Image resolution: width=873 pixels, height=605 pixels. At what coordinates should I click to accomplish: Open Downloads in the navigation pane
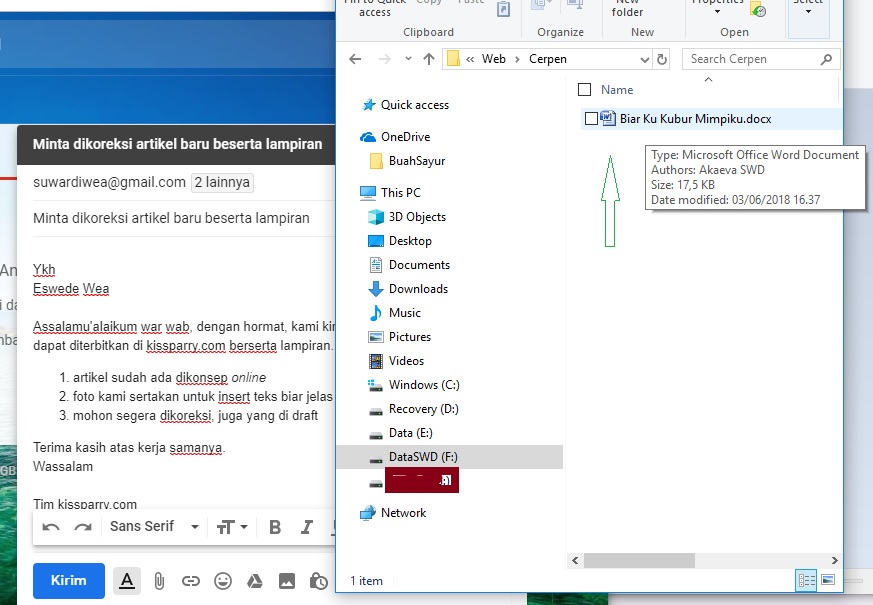pyautogui.click(x=418, y=289)
